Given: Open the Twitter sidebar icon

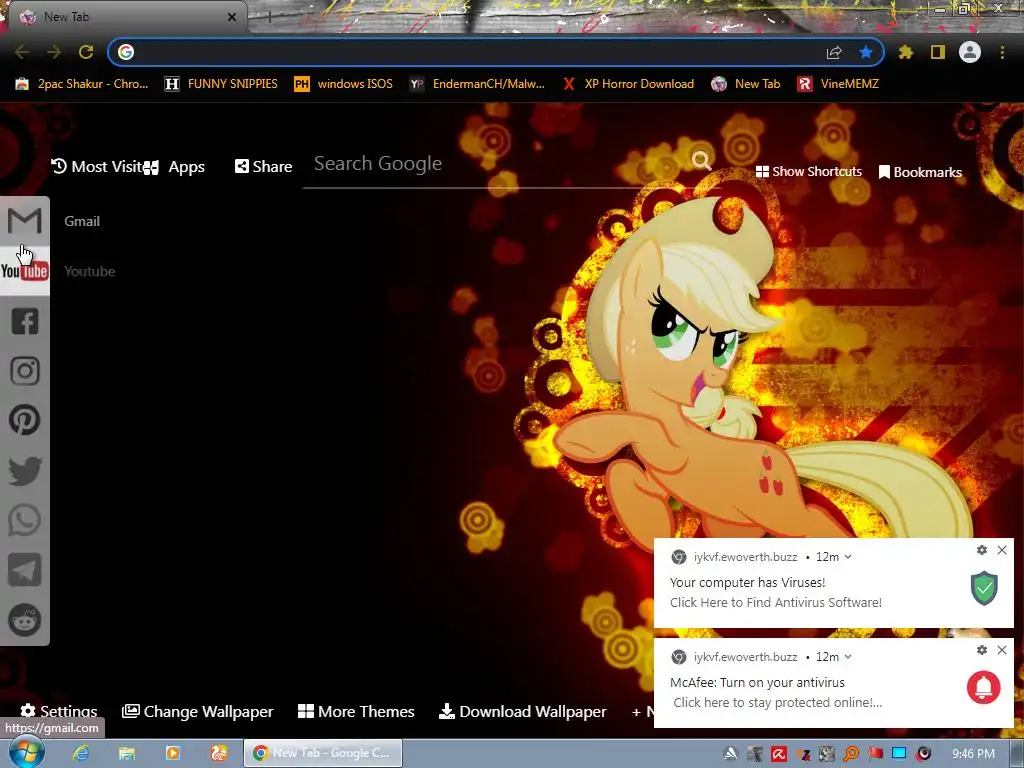Looking at the screenshot, I should click(x=25, y=471).
